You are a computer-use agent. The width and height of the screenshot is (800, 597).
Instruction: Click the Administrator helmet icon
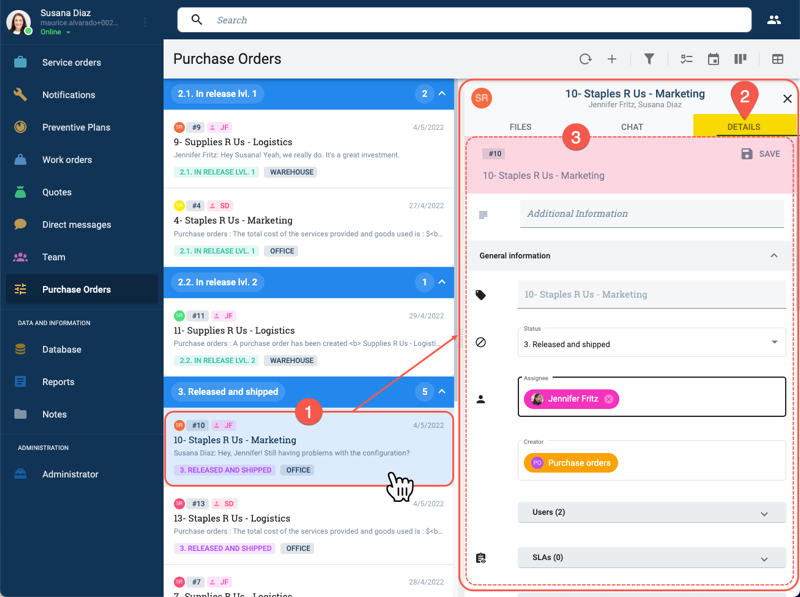pyautogui.click(x=20, y=474)
